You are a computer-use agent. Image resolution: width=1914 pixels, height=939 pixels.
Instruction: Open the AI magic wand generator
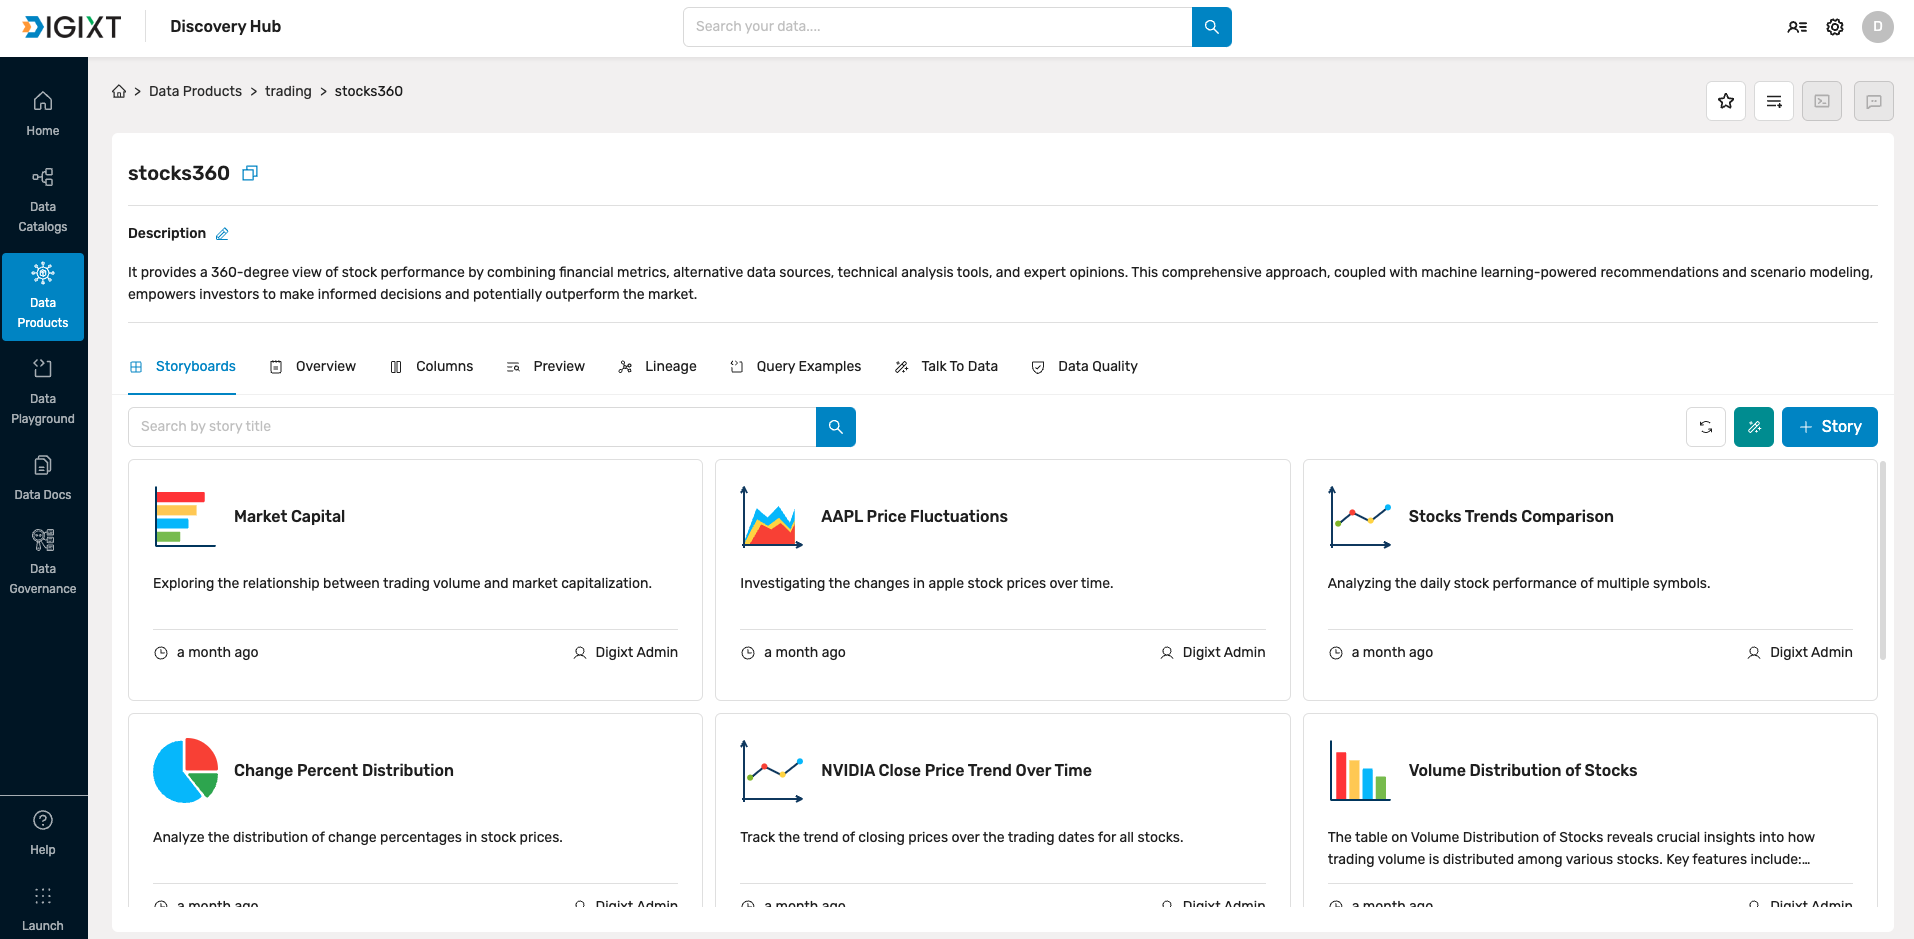[1753, 427]
